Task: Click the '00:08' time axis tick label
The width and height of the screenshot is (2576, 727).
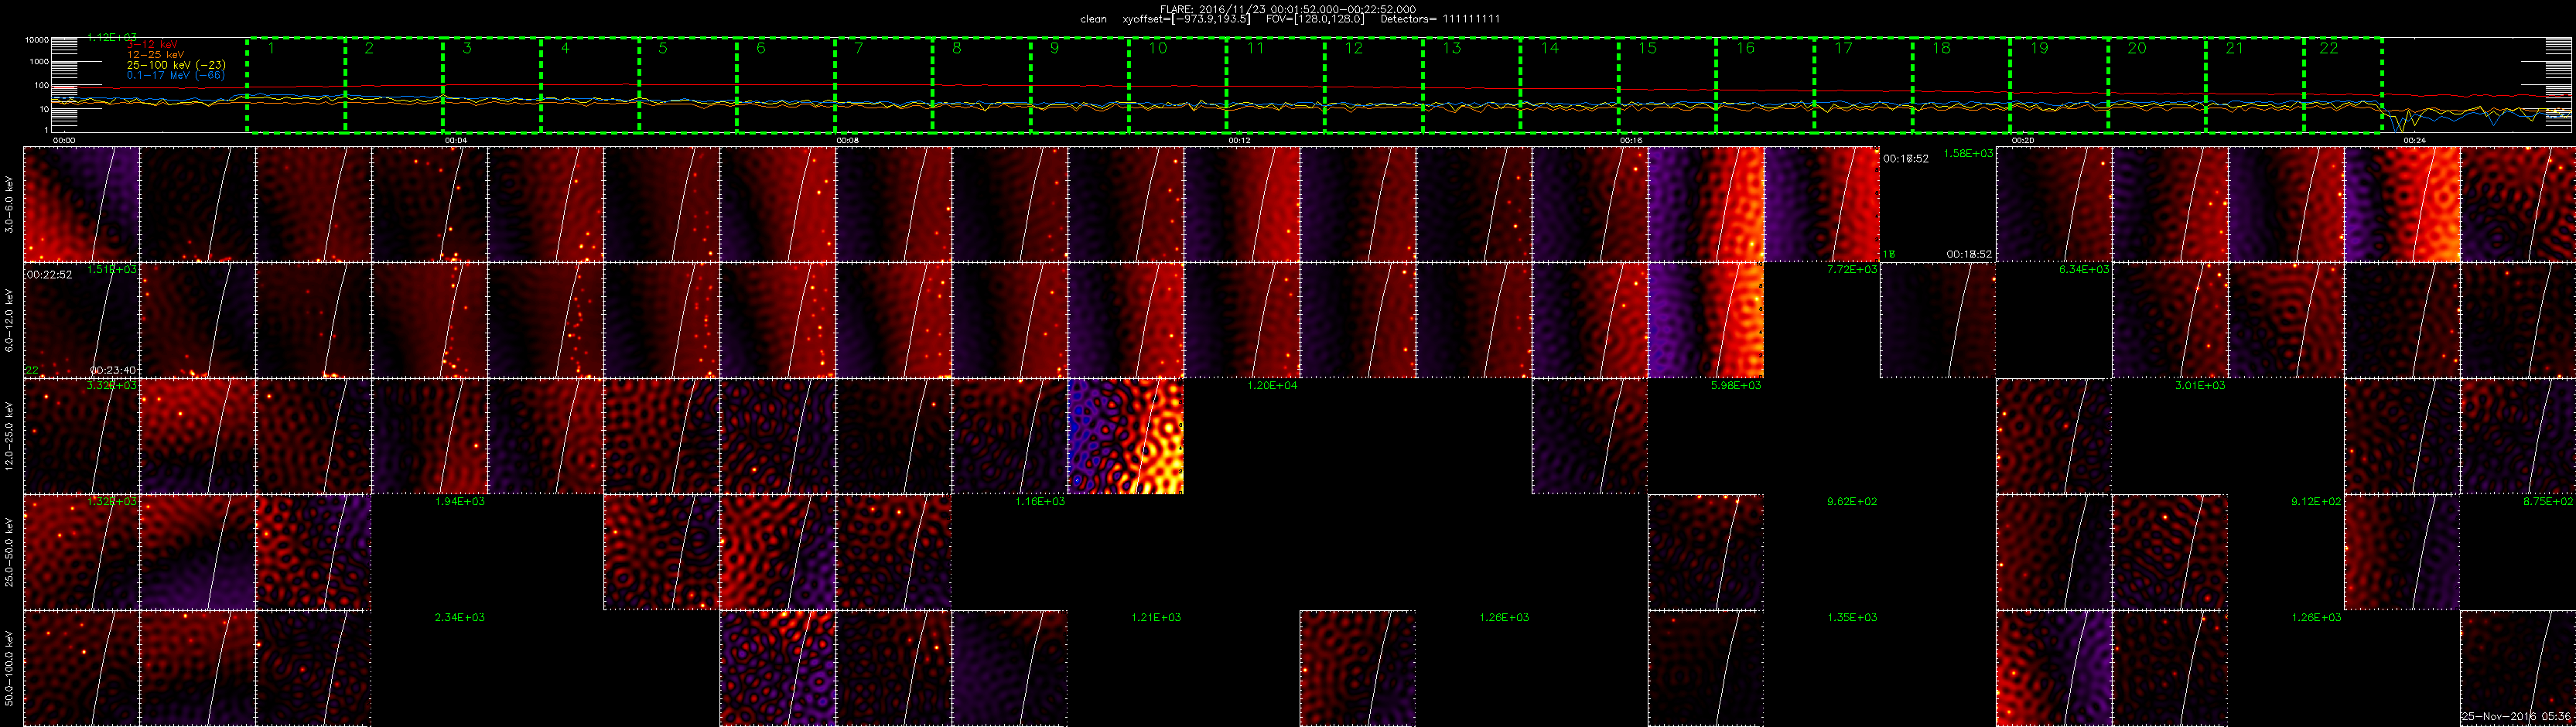Action: click(x=847, y=141)
